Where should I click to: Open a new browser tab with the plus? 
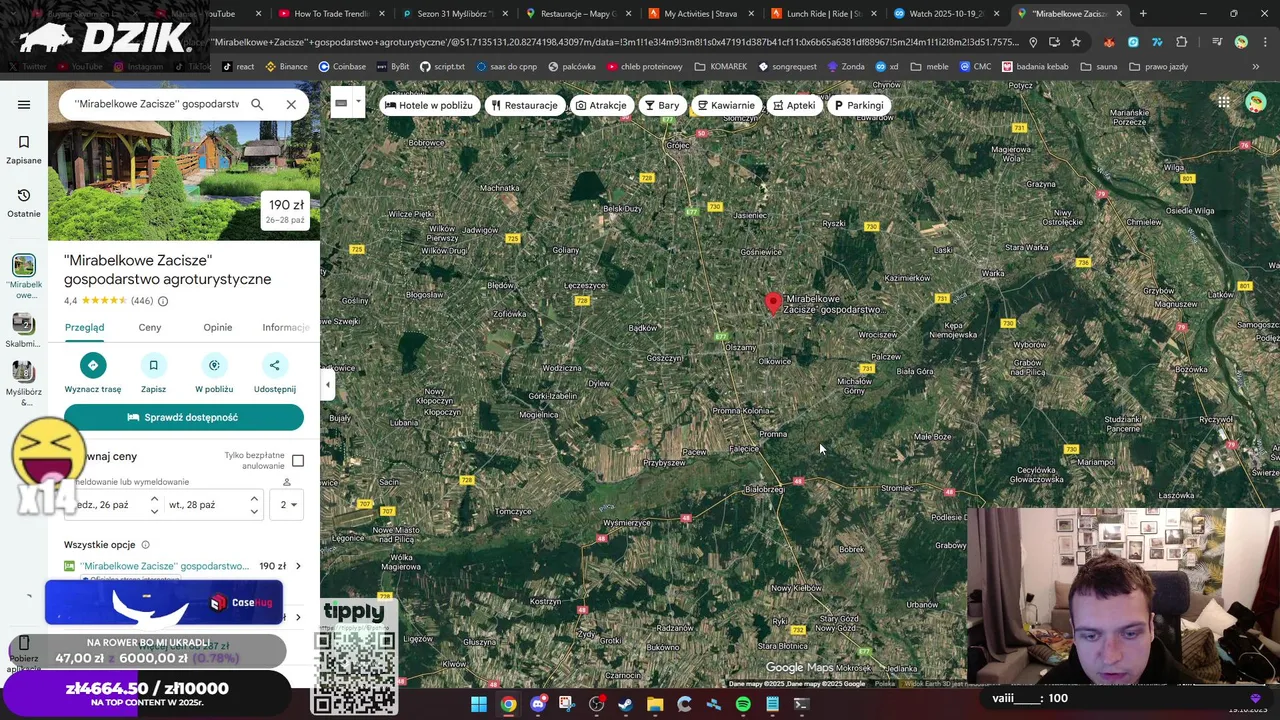pyautogui.click(x=1143, y=14)
